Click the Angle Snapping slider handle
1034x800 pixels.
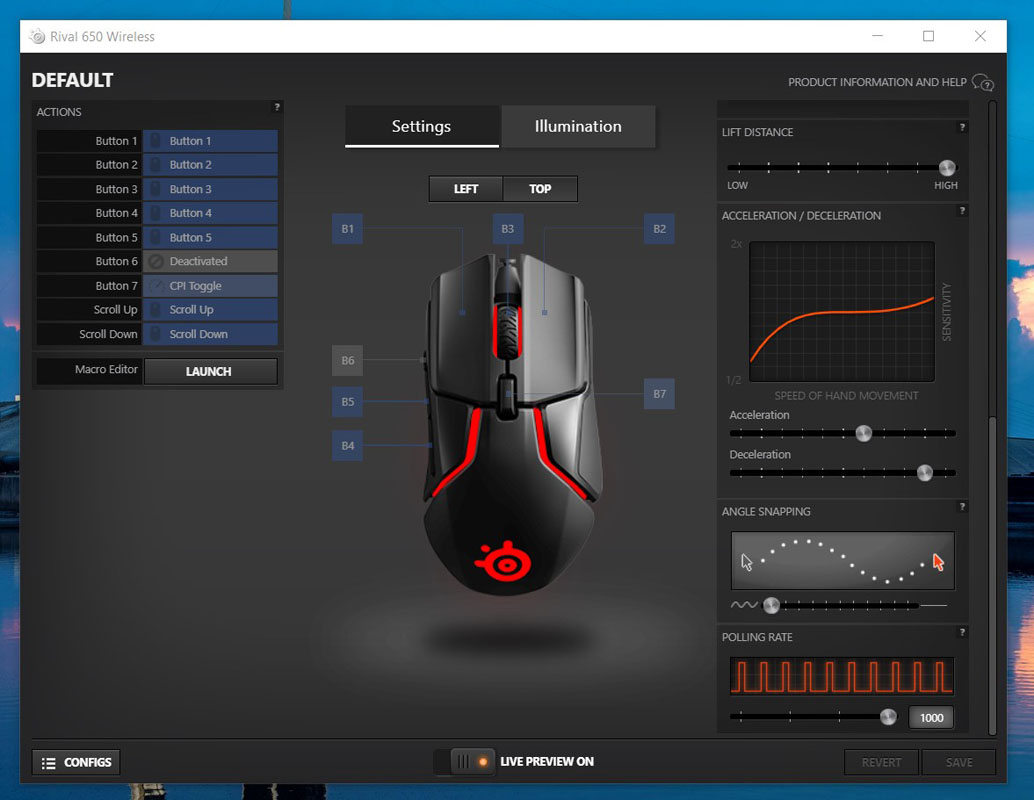tap(771, 605)
